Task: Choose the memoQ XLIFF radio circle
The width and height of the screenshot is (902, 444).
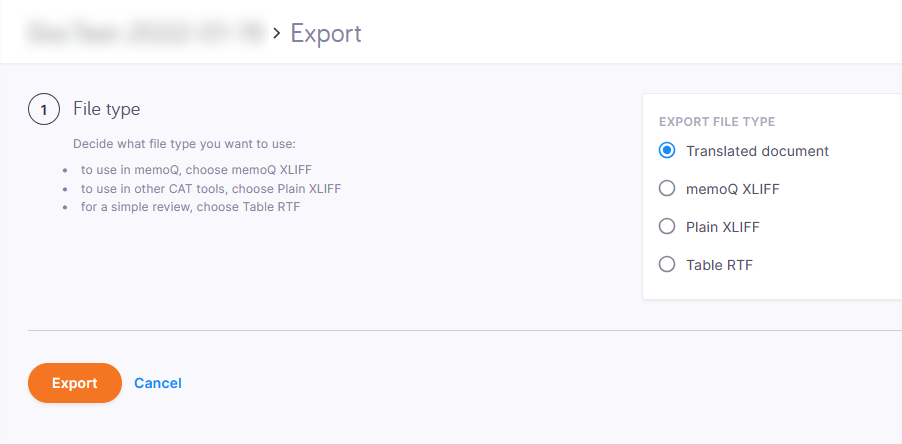Action: pyautogui.click(x=667, y=188)
